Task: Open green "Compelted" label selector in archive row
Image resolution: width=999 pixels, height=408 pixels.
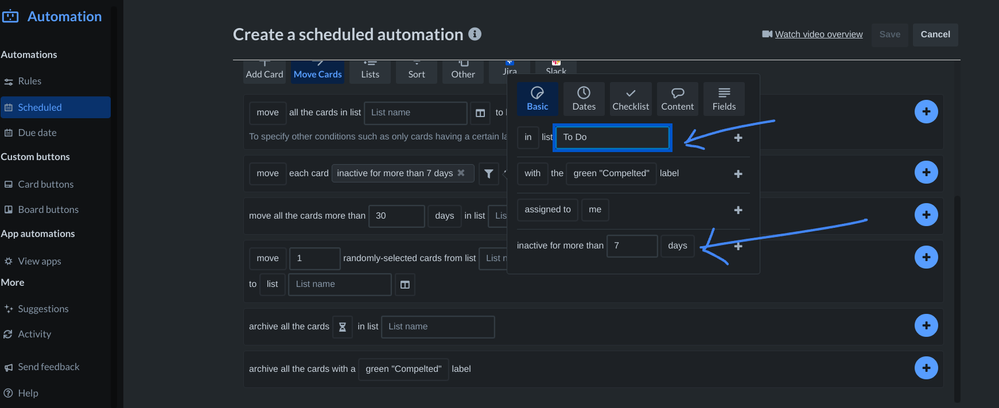Action: click(403, 369)
